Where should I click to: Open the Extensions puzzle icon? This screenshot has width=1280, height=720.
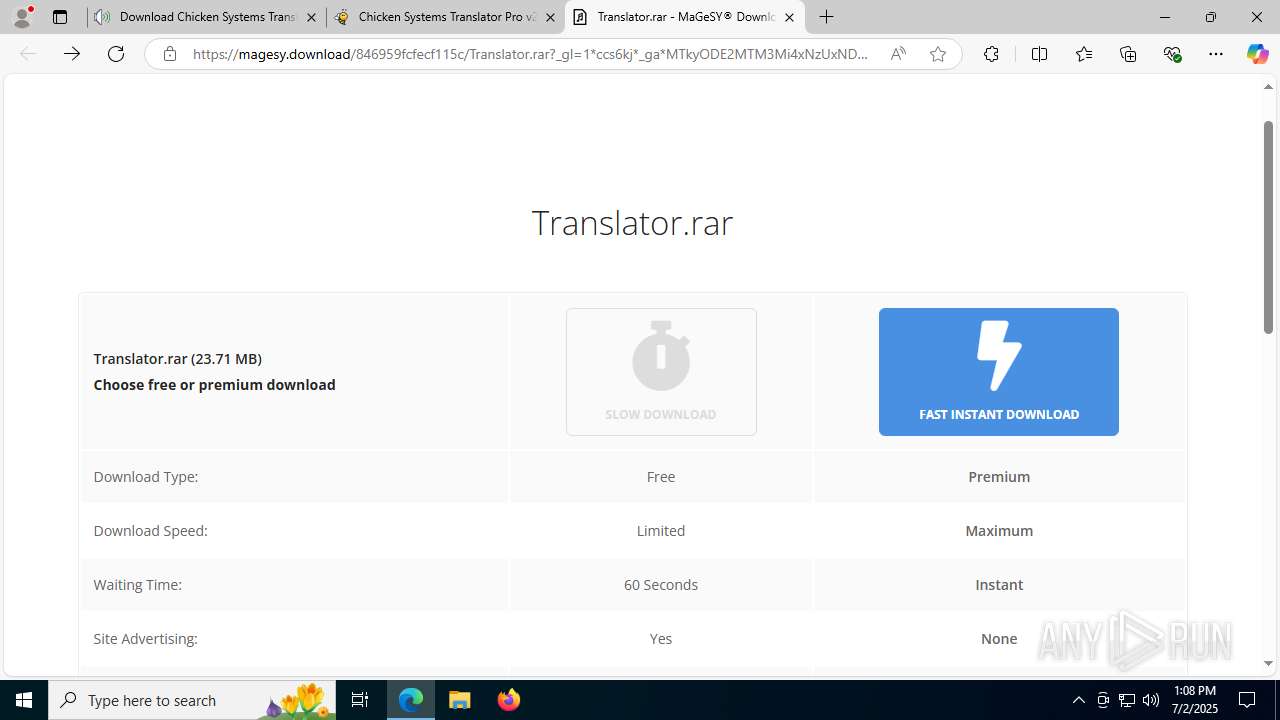click(x=991, y=54)
